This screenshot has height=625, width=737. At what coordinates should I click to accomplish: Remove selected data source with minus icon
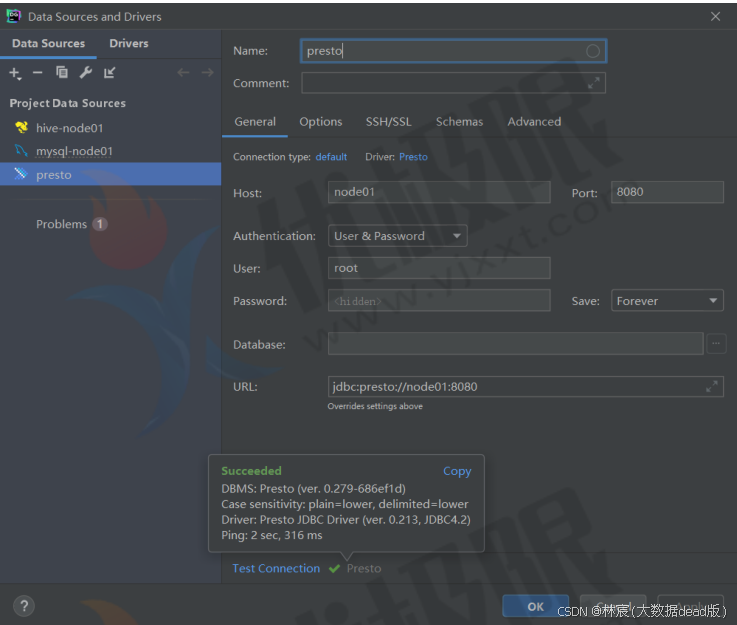[x=38, y=72]
